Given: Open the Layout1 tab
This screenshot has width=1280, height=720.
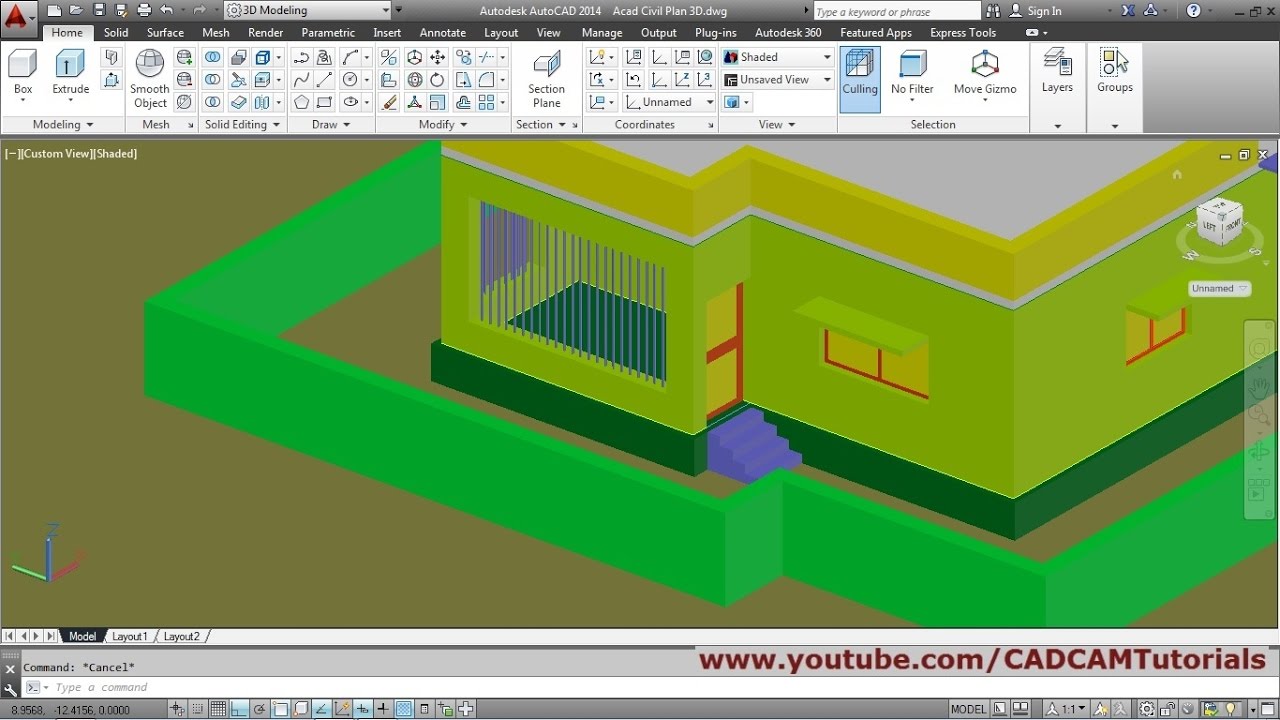Looking at the screenshot, I should 129,636.
